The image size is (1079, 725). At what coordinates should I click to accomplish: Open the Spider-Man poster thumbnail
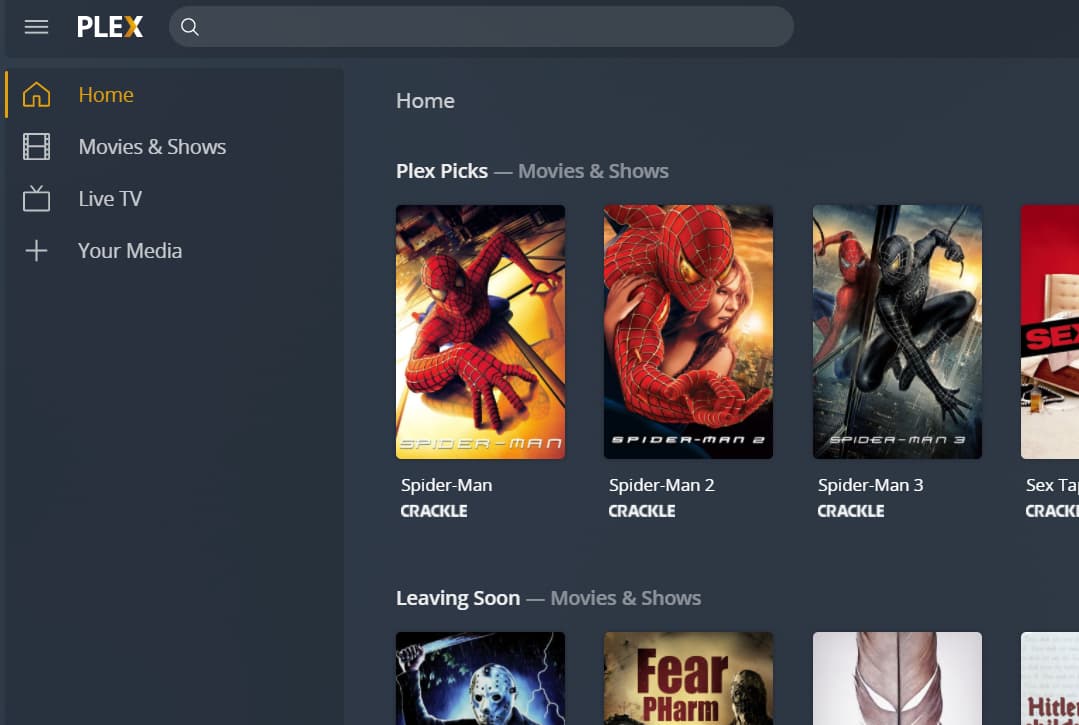pyautogui.click(x=480, y=332)
